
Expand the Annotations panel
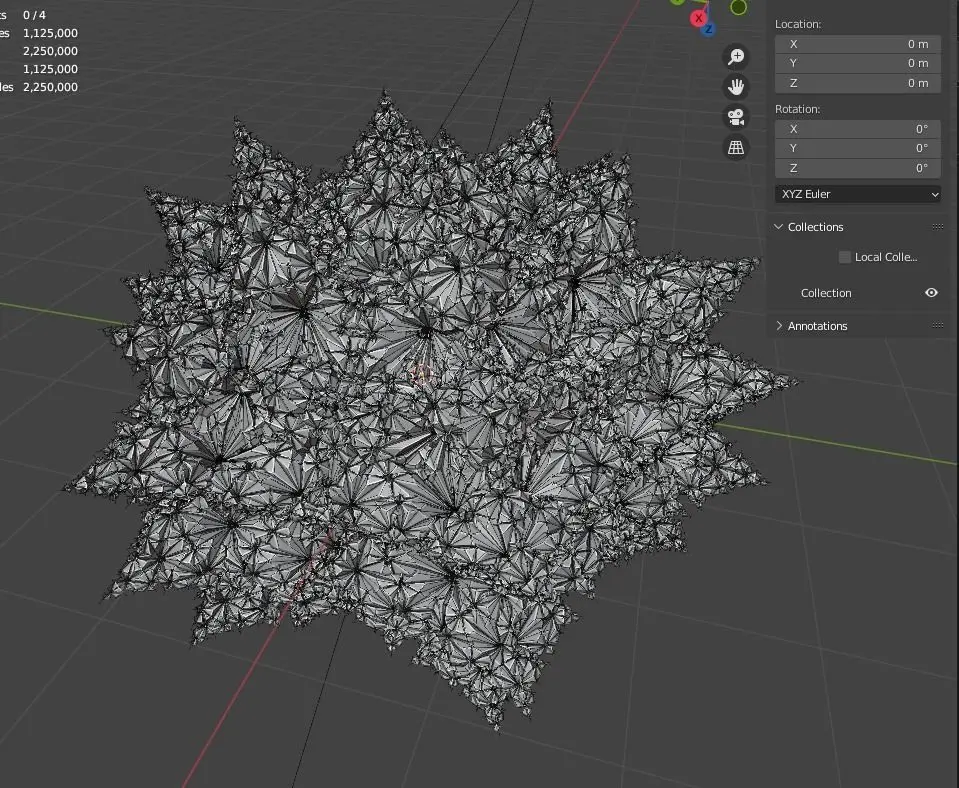click(779, 325)
